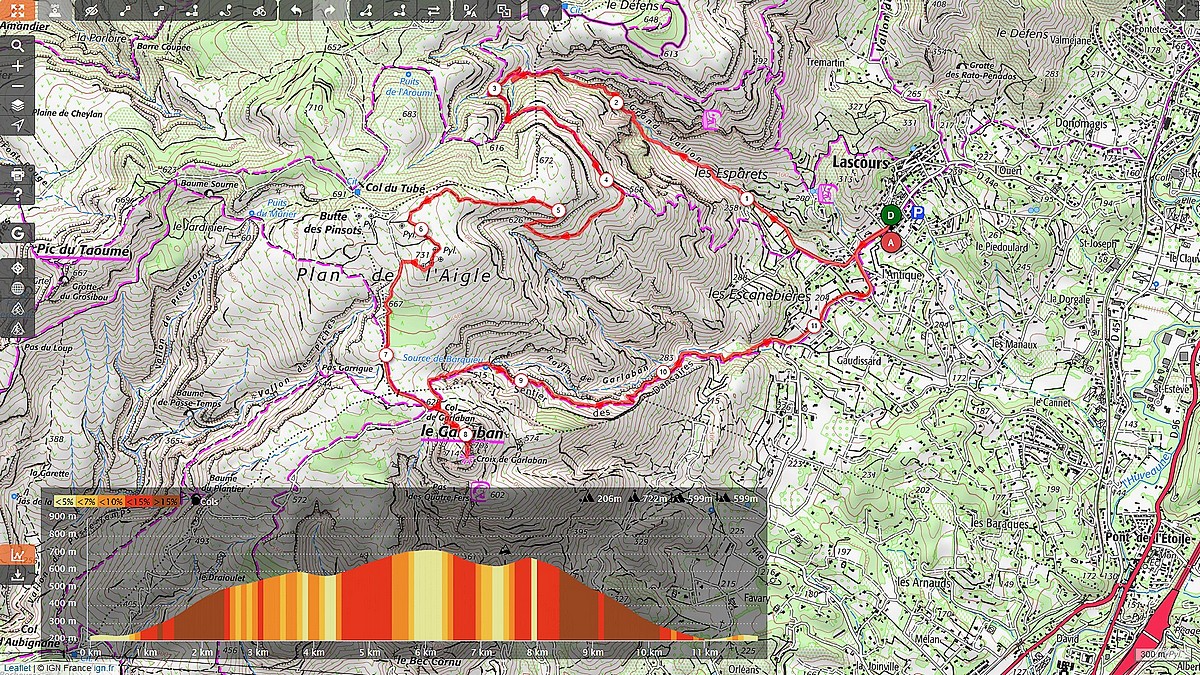
Task: Undo the last track edit
Action: (296, 11)
